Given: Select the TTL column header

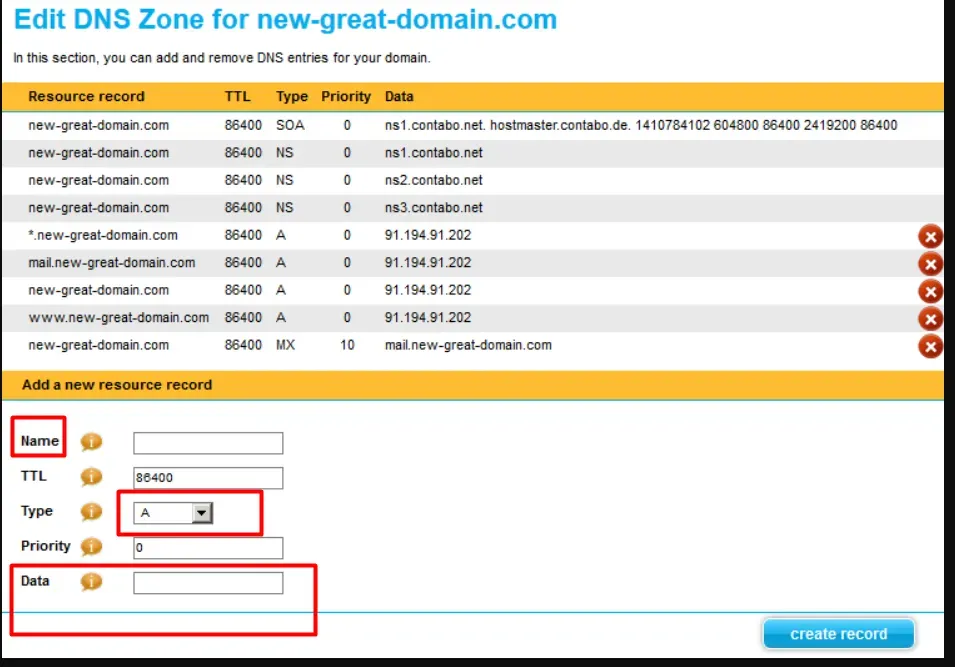Looking at the screenshot, I should pyautogui.click(x=238, y=96).
